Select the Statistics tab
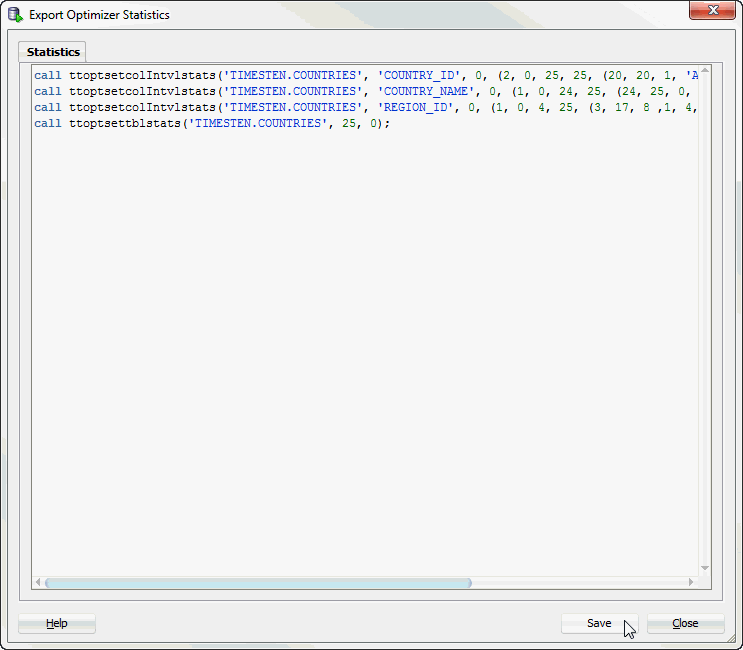This screenshot has width=743, height=650. click(53, 52)
